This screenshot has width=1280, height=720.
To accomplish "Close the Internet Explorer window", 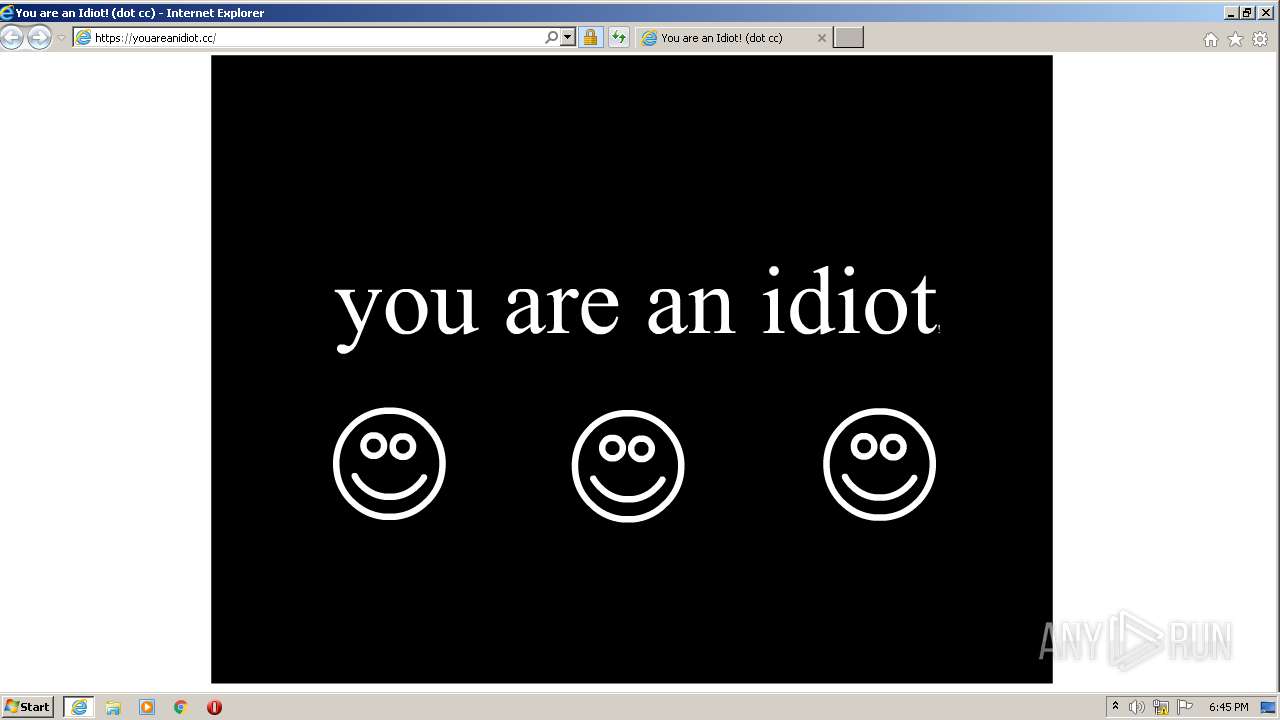I will tap(1264, 13).
